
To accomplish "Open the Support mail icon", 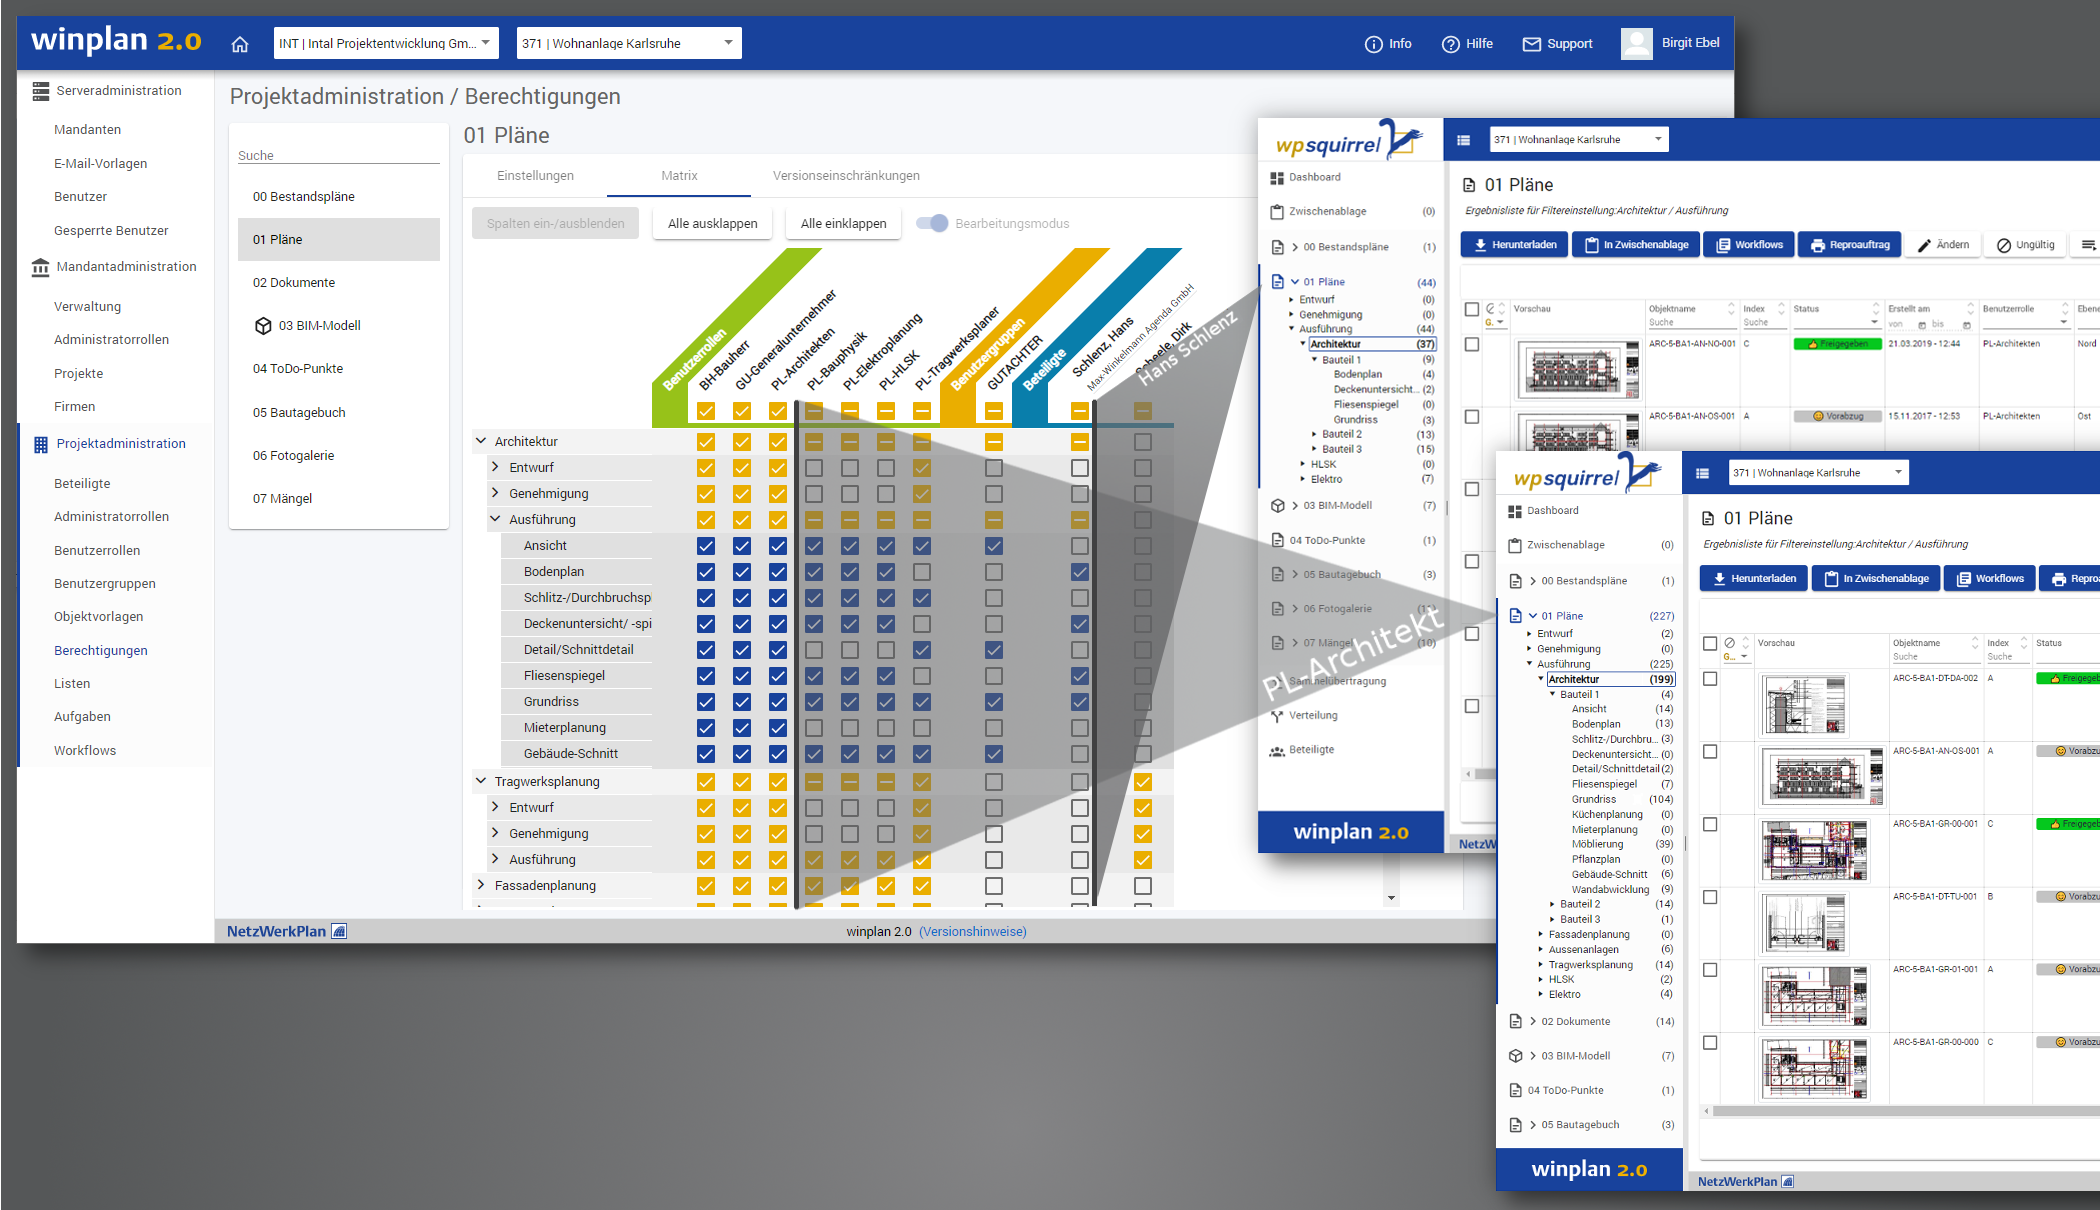I will click(1531, 44).
